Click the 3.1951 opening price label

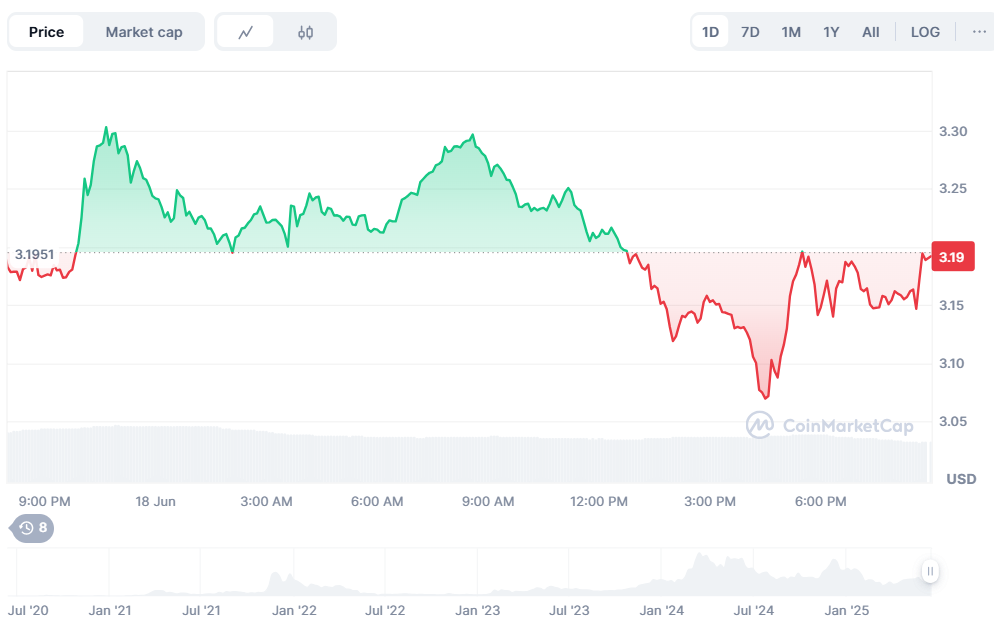tap(34, 255)
